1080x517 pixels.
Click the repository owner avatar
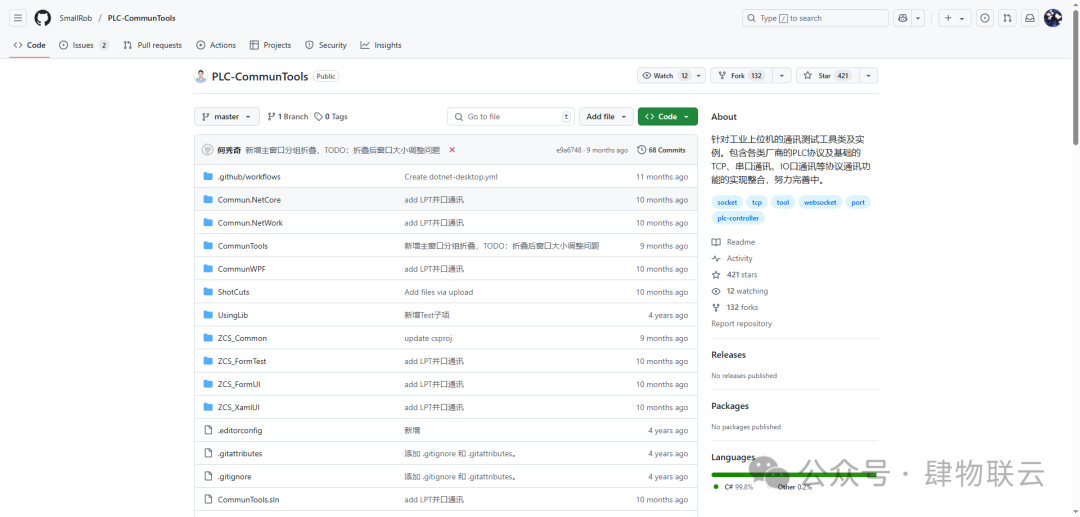[x=200, y=76]
